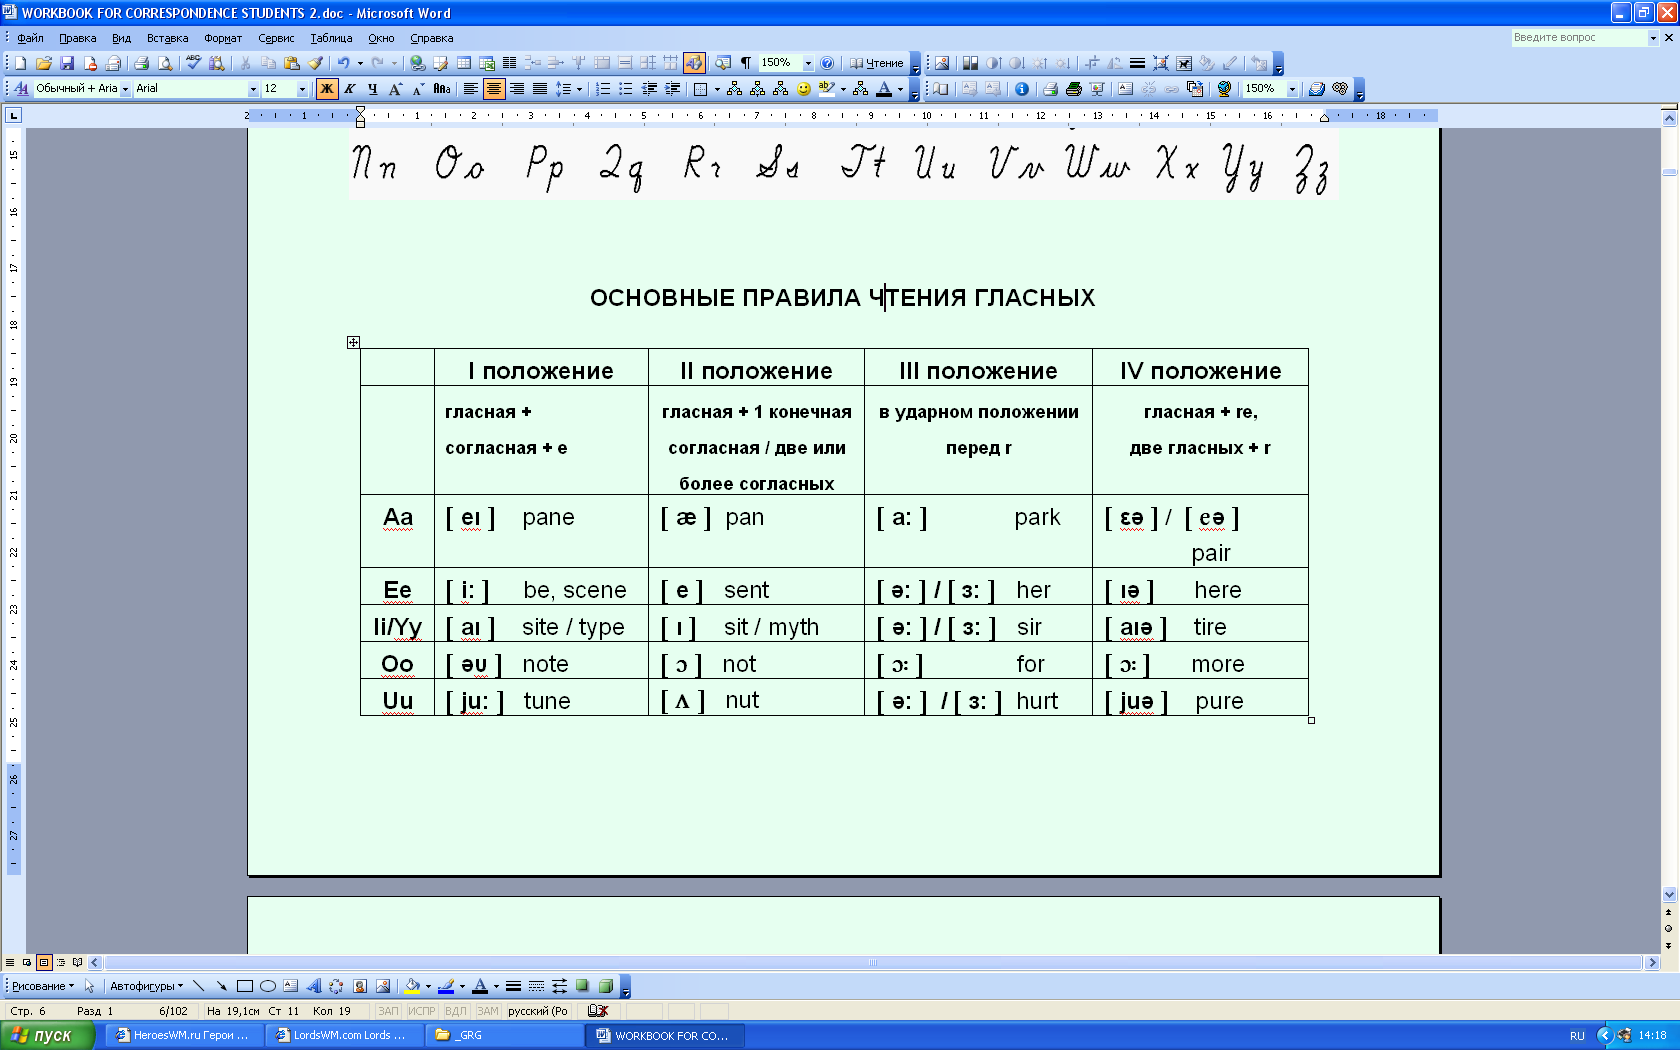Open the Вставка menu
1680x1050 pixels.
[167, 38]
